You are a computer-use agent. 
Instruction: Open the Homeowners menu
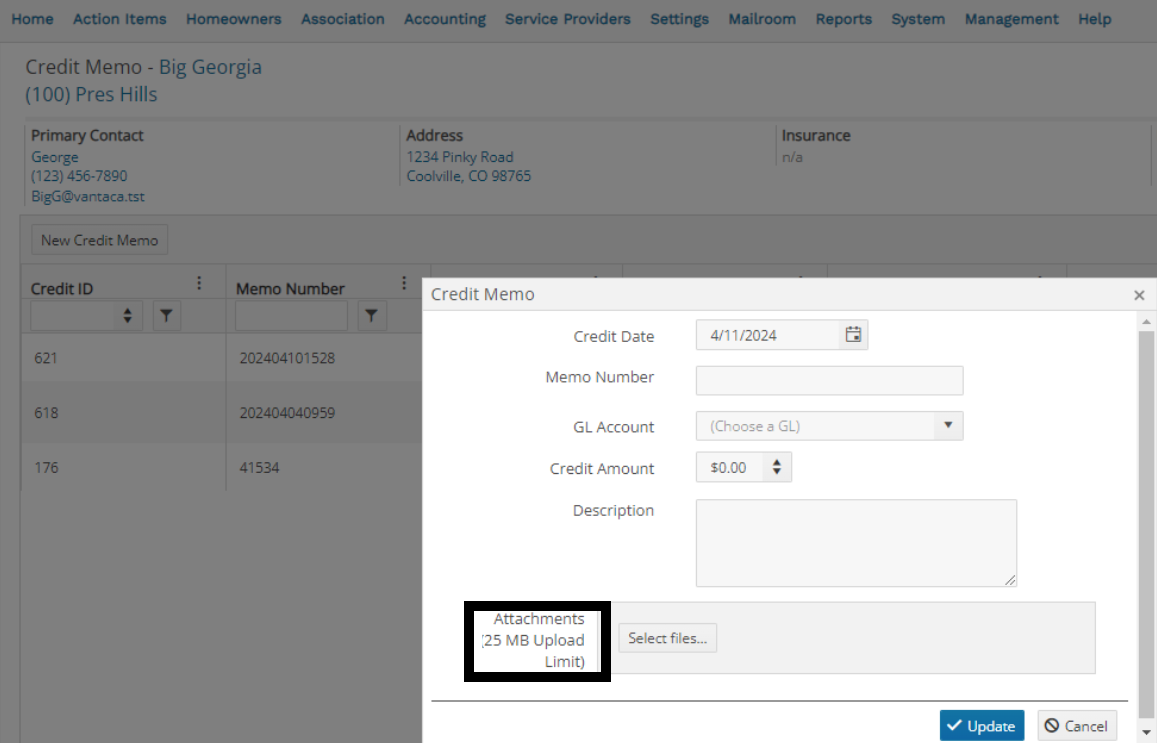coord(234,19)
